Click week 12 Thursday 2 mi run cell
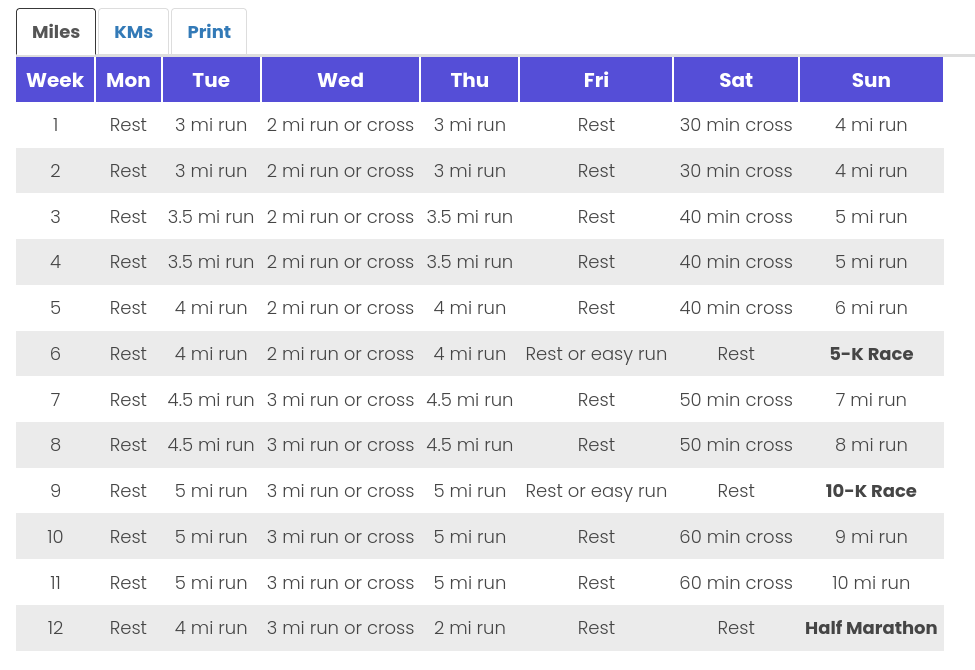The width and height of the screenshot is (975, 670). coord(470,628)
